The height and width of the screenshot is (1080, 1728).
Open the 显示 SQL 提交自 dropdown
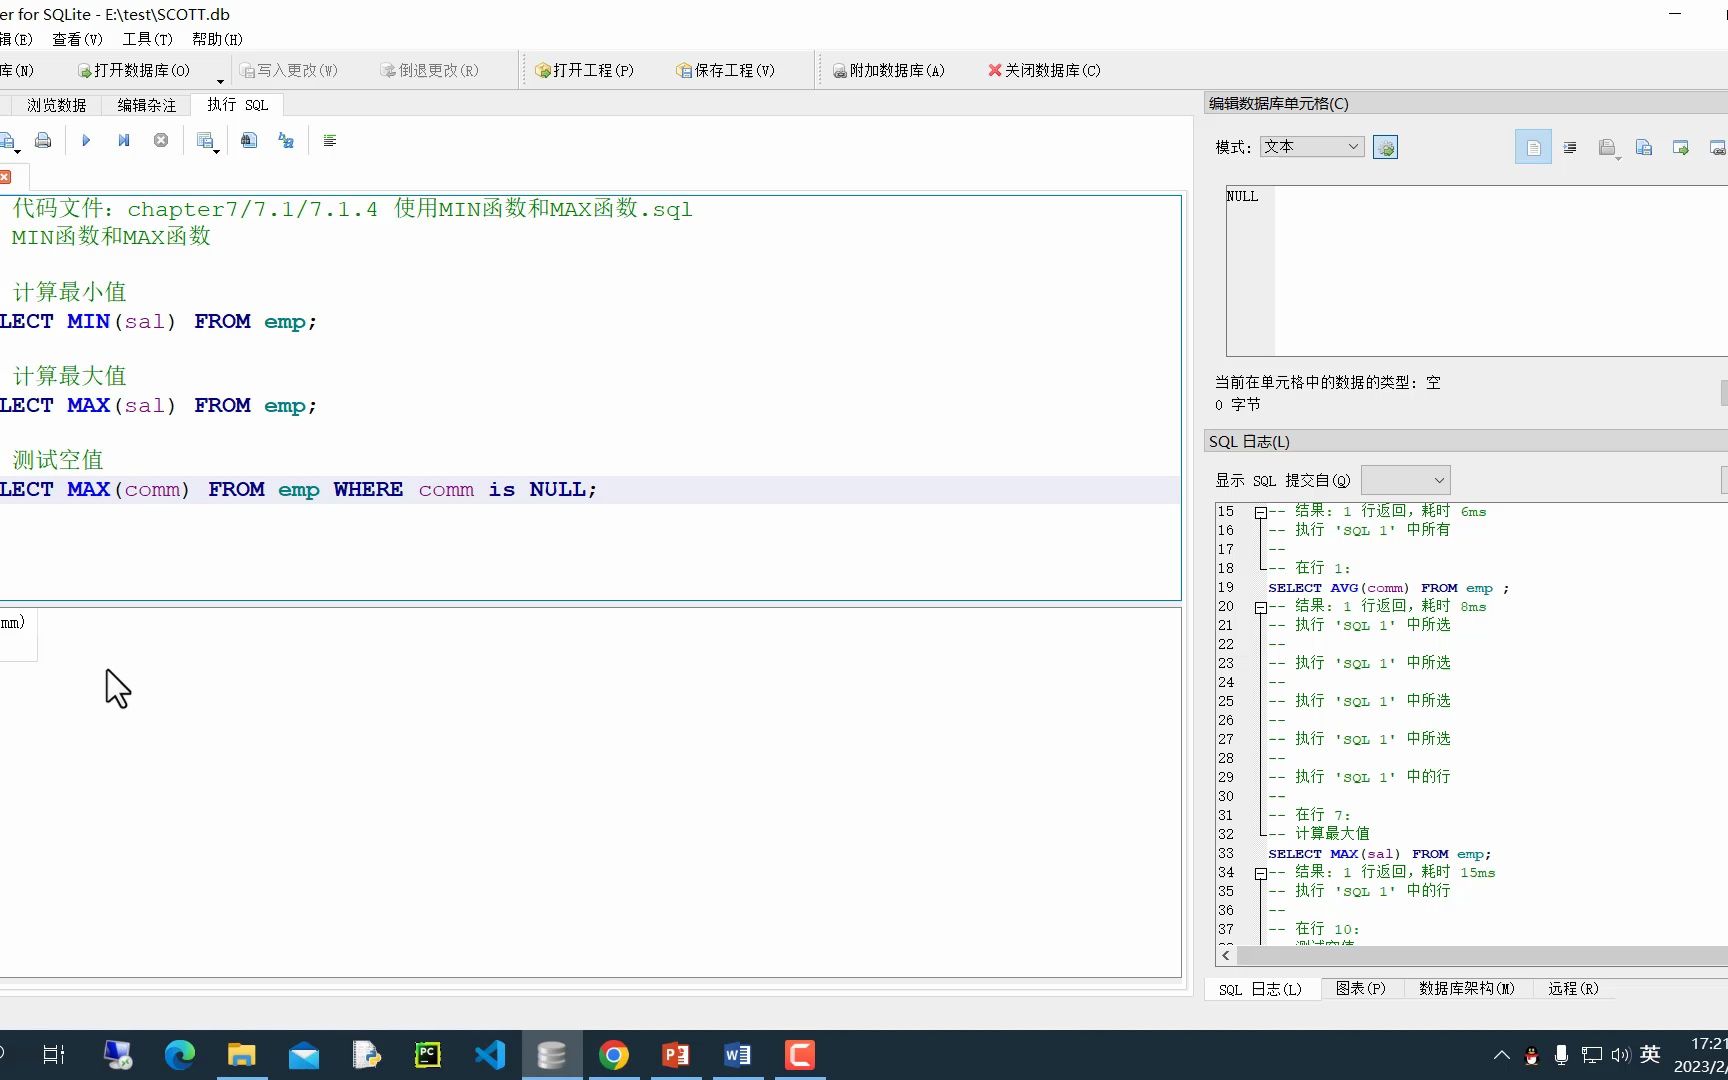1405,480
